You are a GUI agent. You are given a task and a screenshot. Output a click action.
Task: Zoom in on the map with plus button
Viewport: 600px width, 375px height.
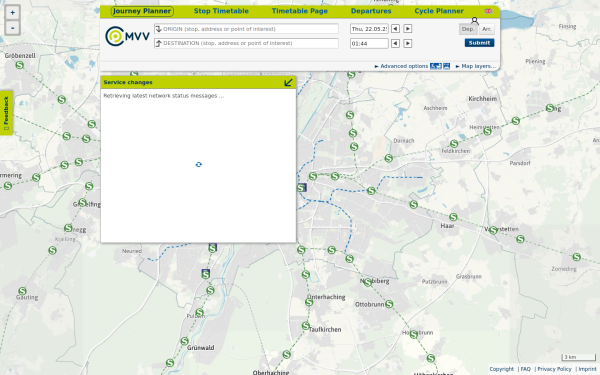(13, 13)
